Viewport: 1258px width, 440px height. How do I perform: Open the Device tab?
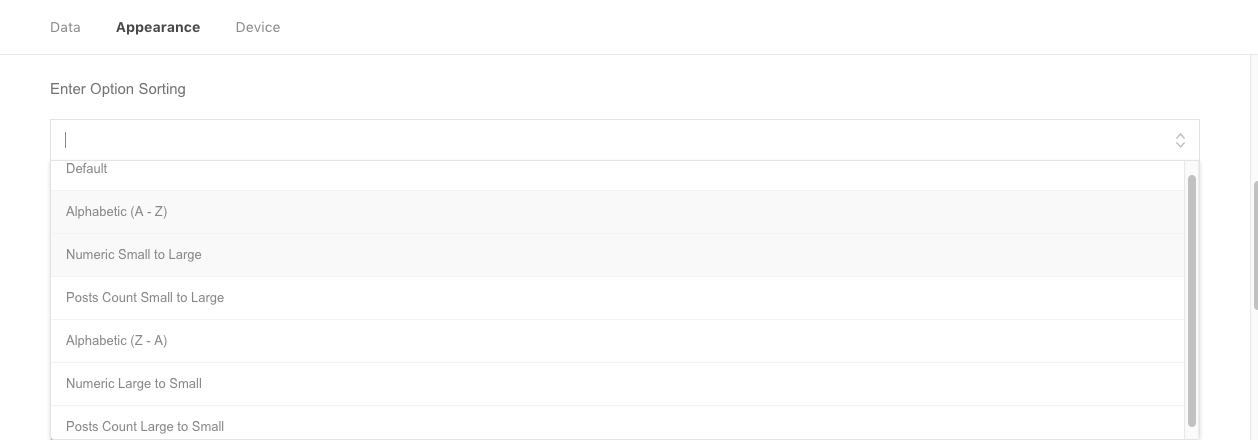pos(258,27)
